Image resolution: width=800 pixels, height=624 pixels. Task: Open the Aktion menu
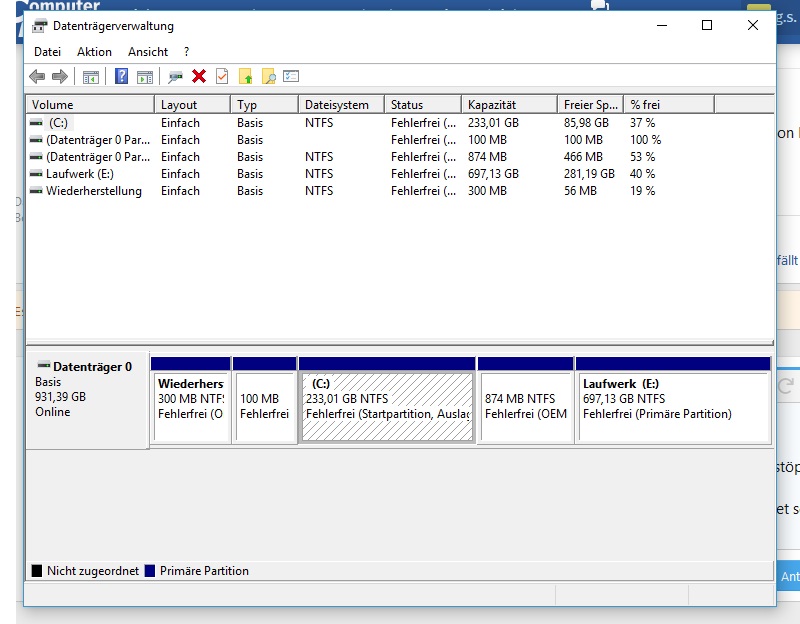pos(94,52)
